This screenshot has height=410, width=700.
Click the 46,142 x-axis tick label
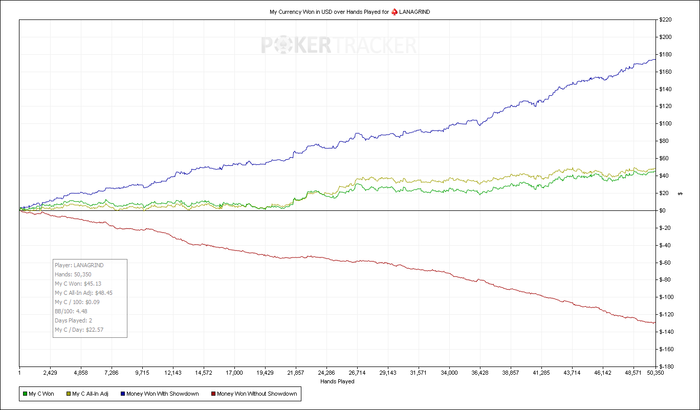[x=603, y=372]
